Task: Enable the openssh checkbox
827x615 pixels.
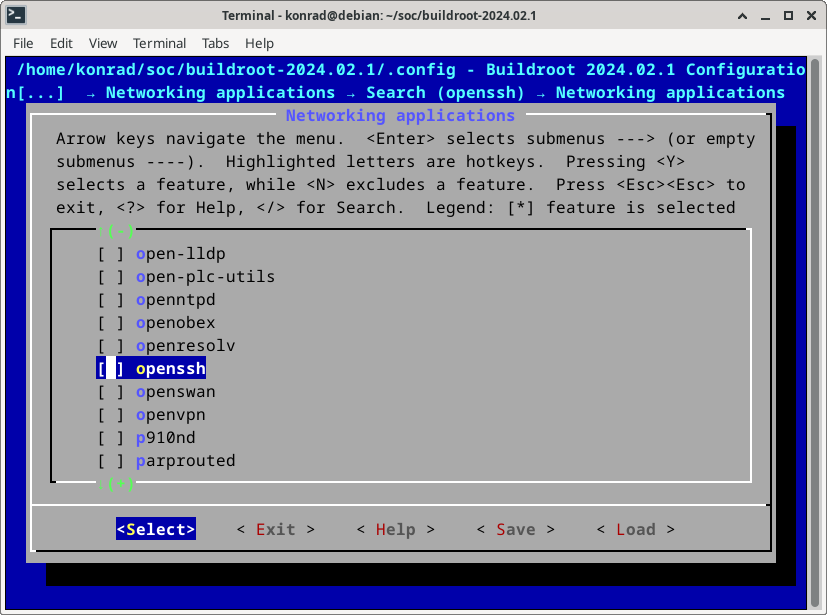Action: (x=111, y=369)
